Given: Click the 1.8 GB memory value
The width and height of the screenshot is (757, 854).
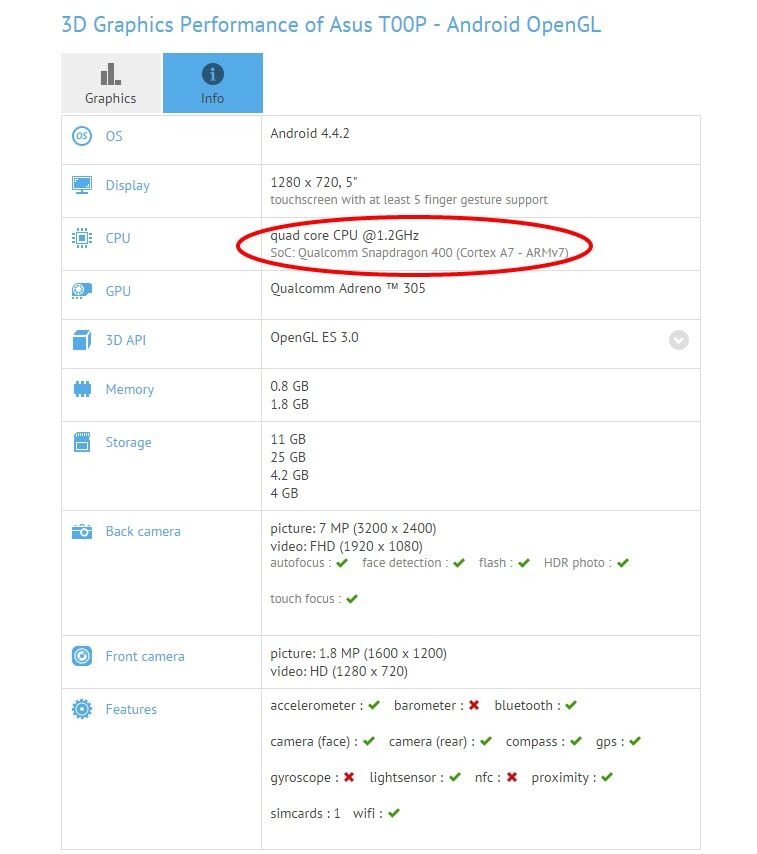Looking at the screenshot, I should tap(289, 404).
